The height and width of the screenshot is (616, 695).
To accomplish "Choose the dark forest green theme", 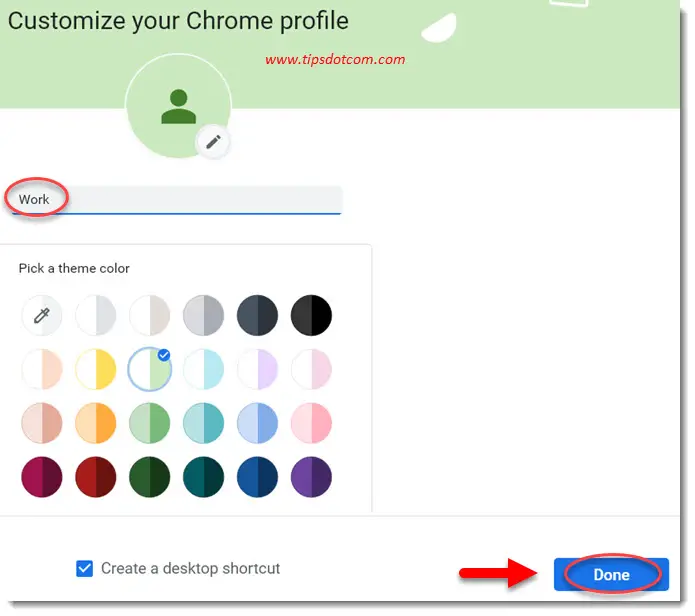I will click(x=149, y=477).
